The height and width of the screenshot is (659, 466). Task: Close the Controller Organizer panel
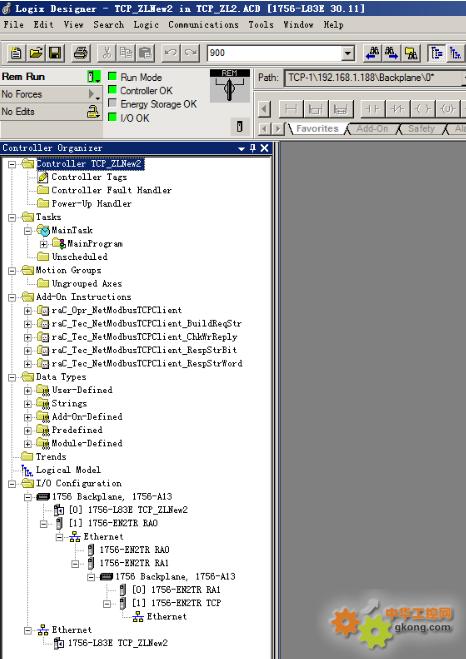[x=264, y=148]
